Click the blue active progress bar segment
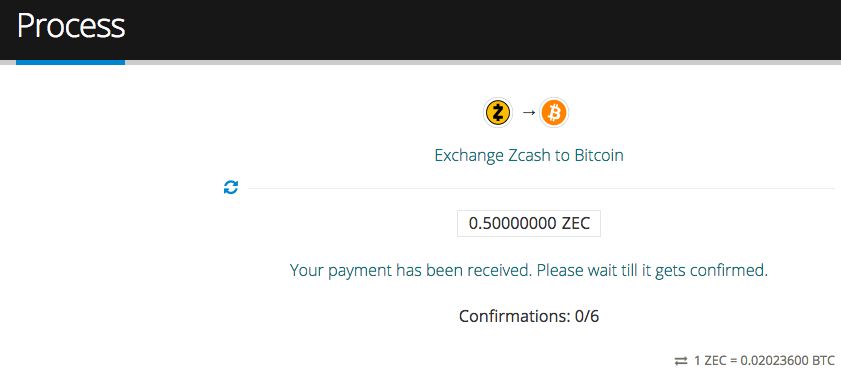This screenshot has width=841, height=381. coord(70,62)
